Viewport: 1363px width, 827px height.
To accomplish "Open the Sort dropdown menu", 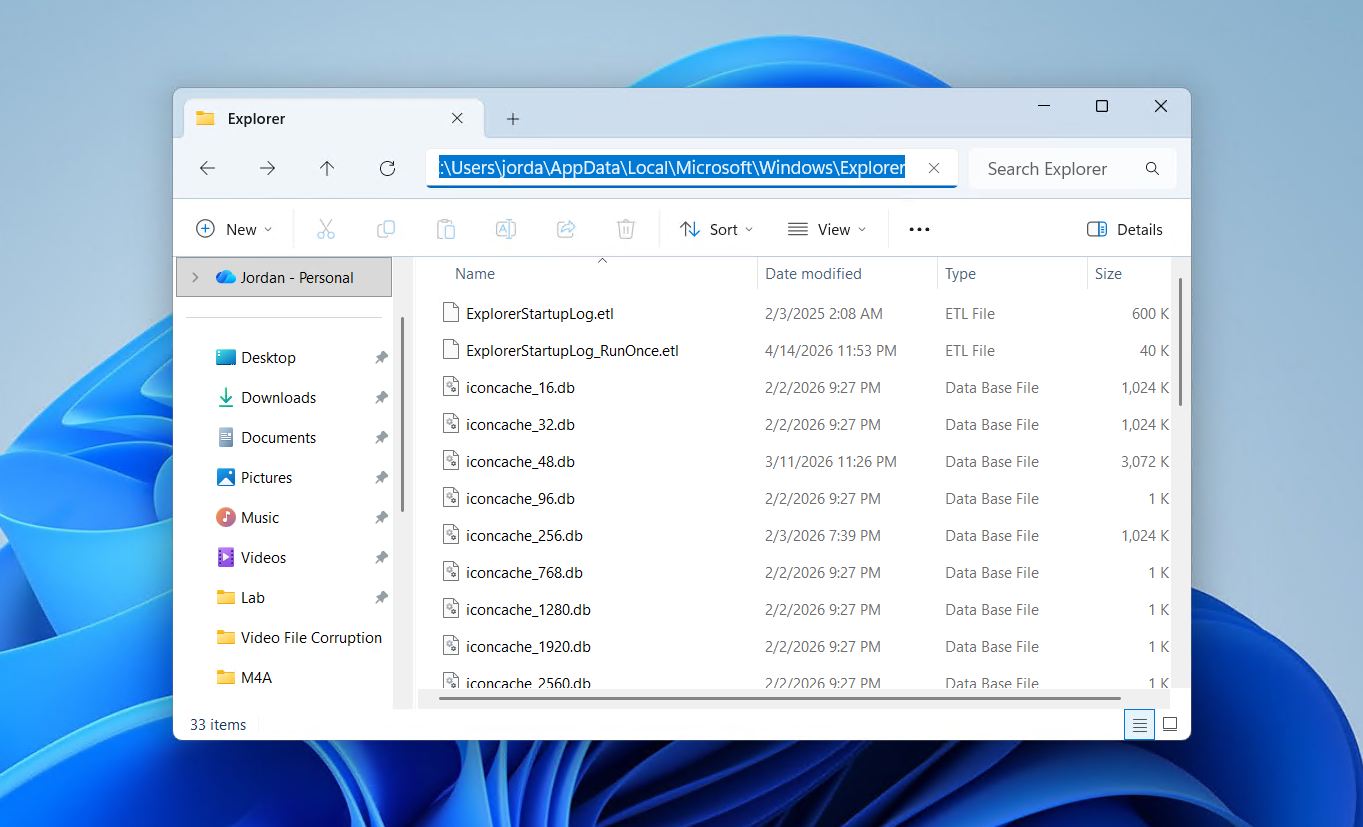I will 716,229.
